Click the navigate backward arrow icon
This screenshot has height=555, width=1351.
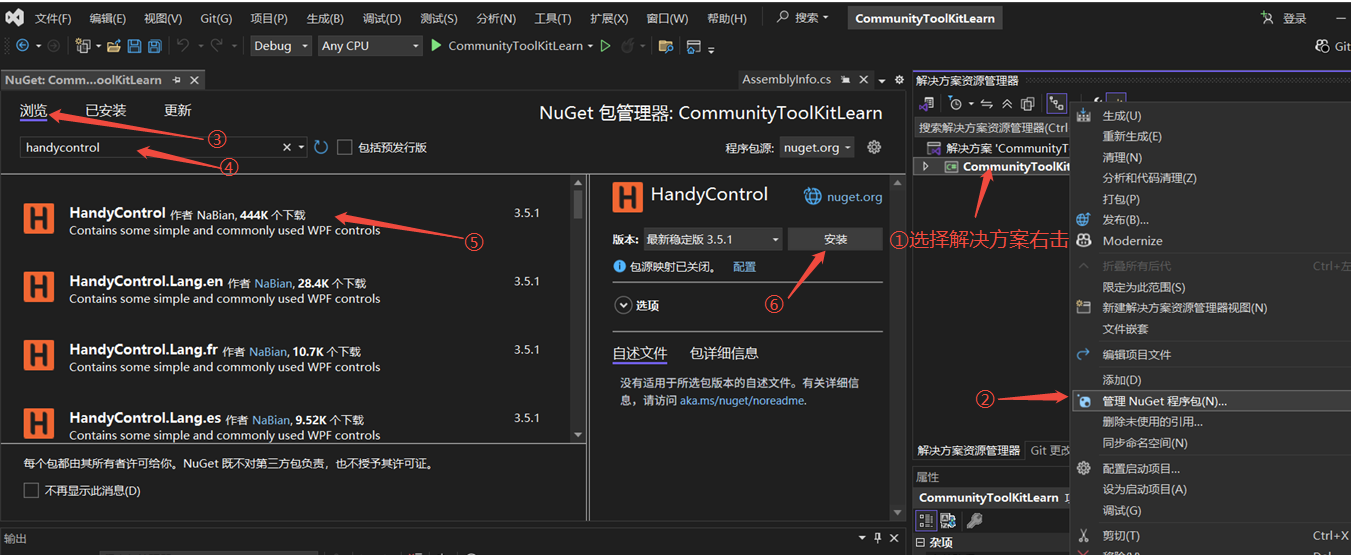(x=23, y=46)
